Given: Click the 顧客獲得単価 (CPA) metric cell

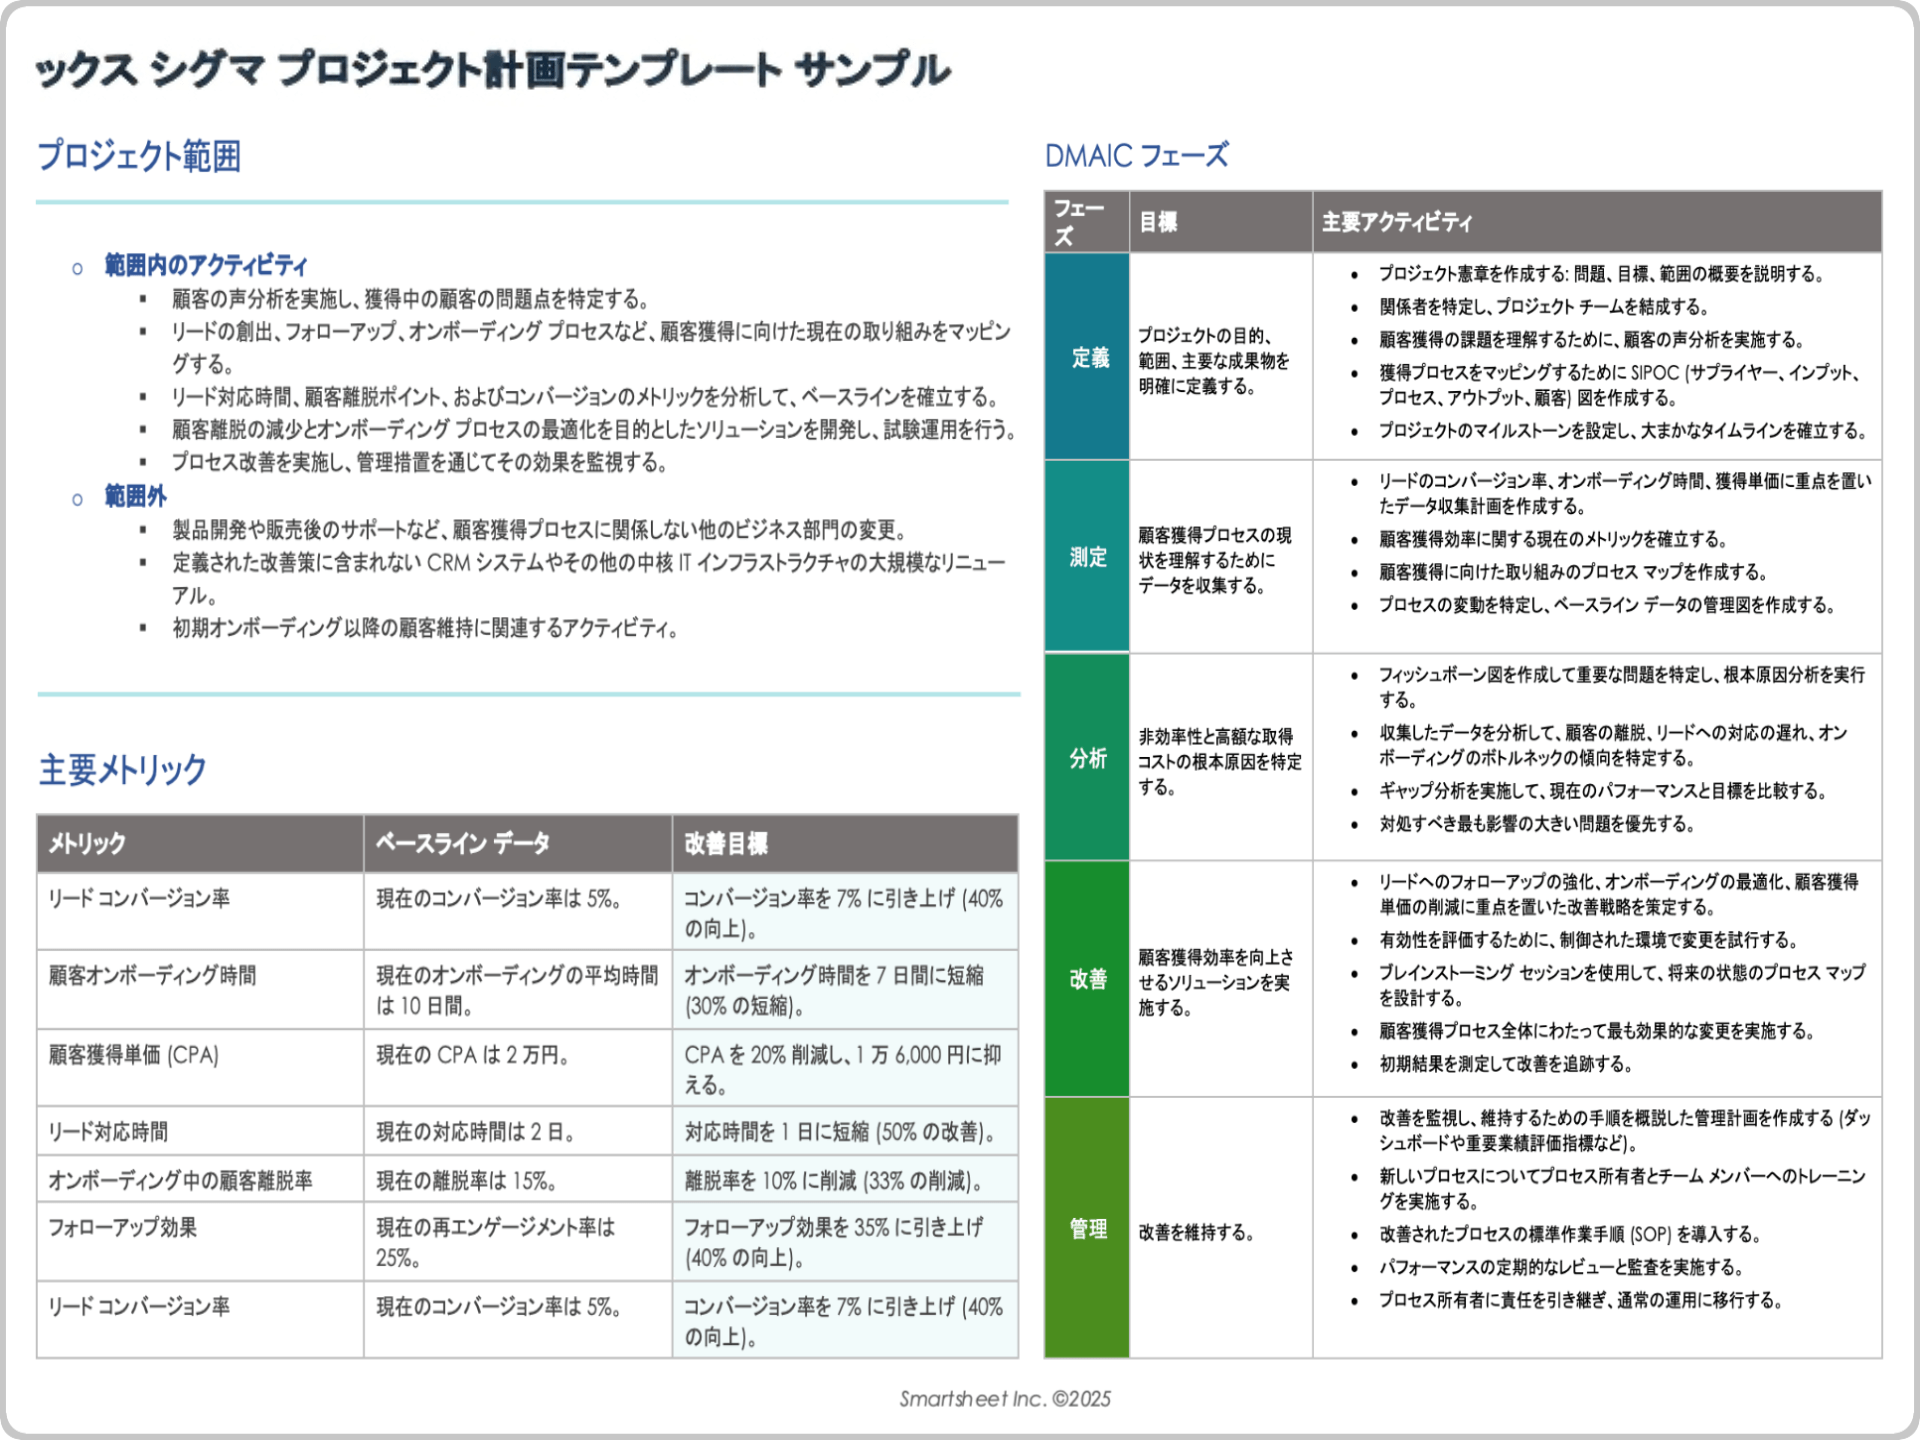Looking at the screenshot, I should point(200,1068).
